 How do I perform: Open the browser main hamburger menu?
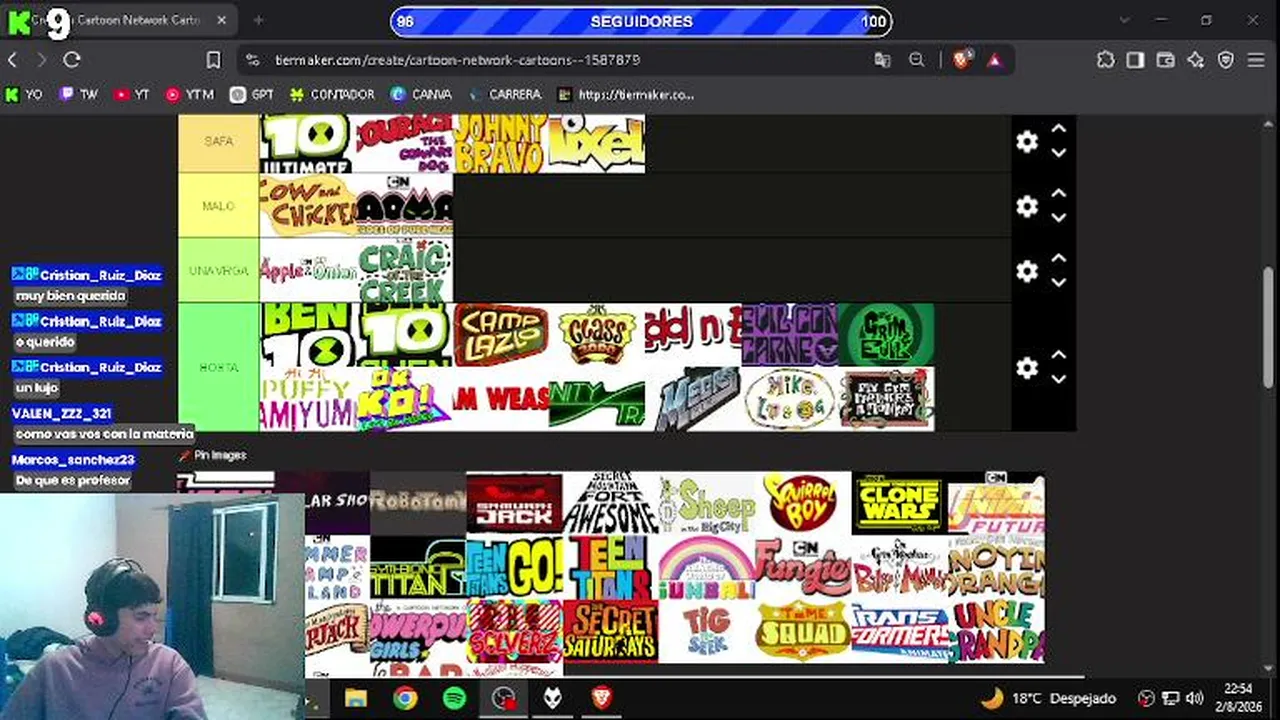[x=1256, y=60]
